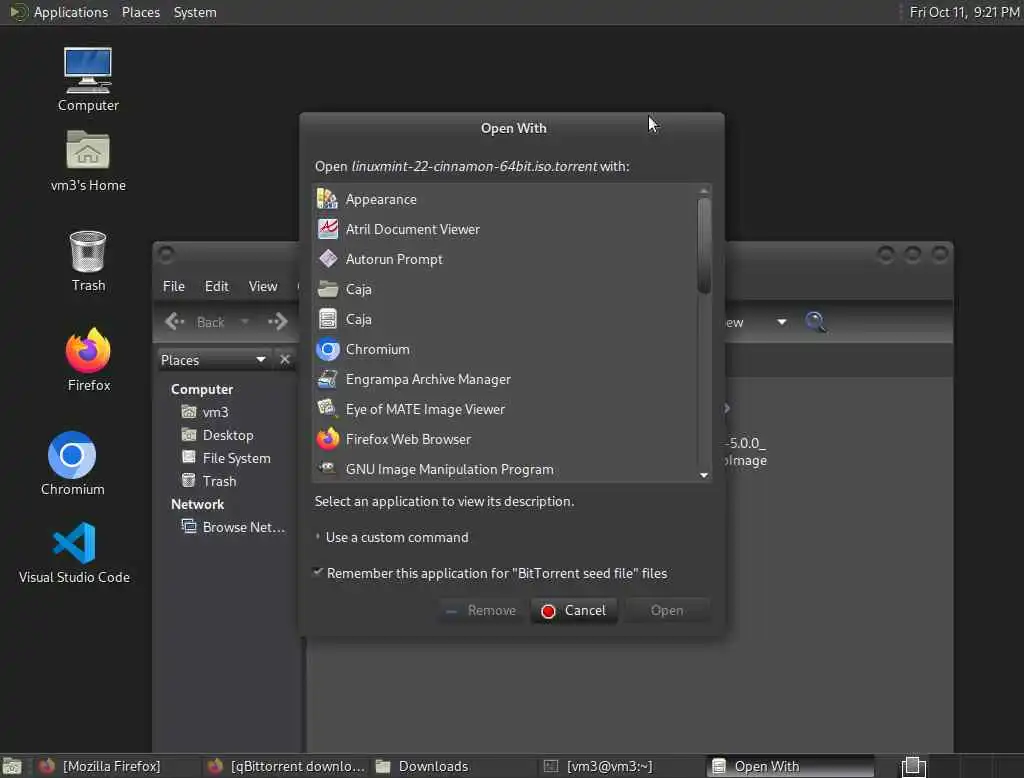The height and width of the screenshot is (778, 1024).
Task: Select Appearance in the application list
Action: click(x=505, y=199)
